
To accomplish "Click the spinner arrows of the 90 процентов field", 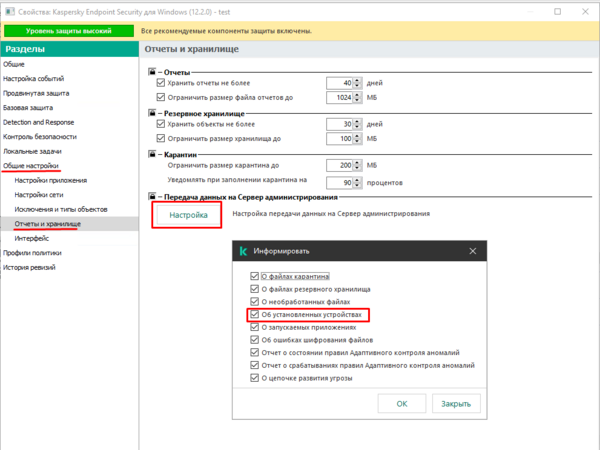I will coord(357,183).
